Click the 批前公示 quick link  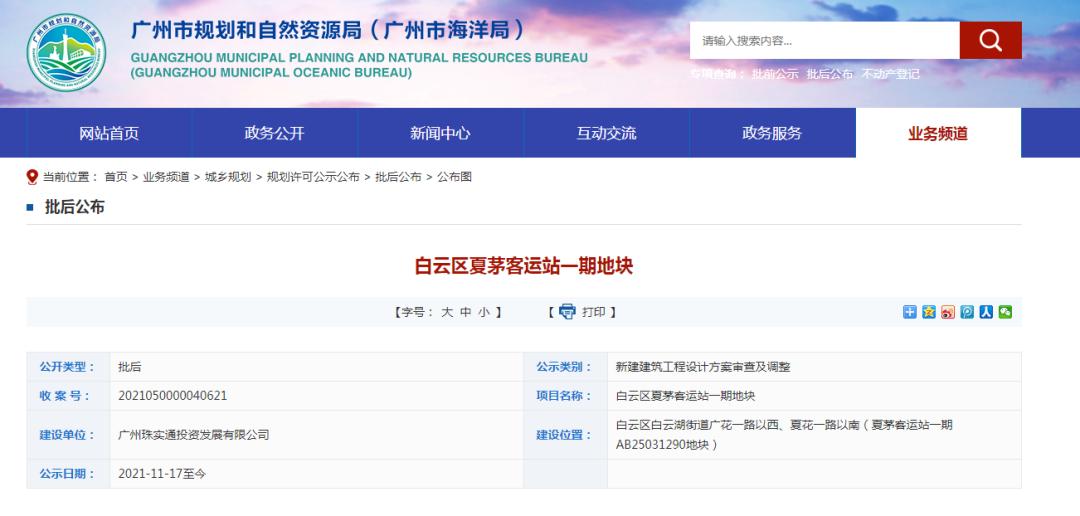click(x=775, y=75)
